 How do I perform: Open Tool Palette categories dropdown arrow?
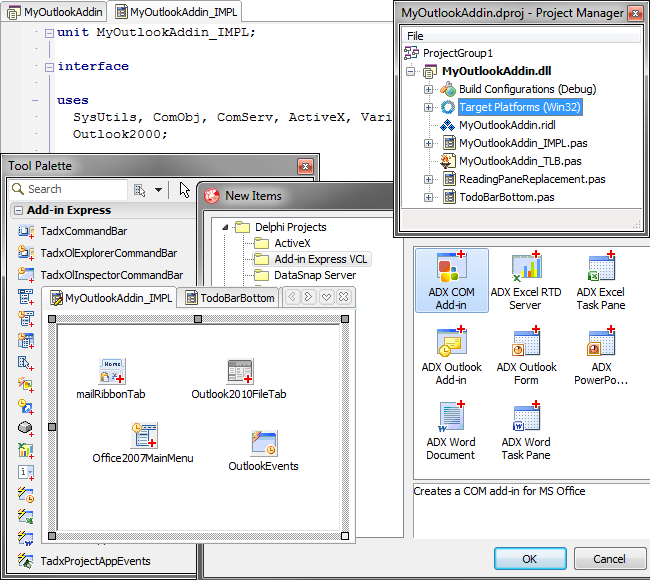pos(158,190)
